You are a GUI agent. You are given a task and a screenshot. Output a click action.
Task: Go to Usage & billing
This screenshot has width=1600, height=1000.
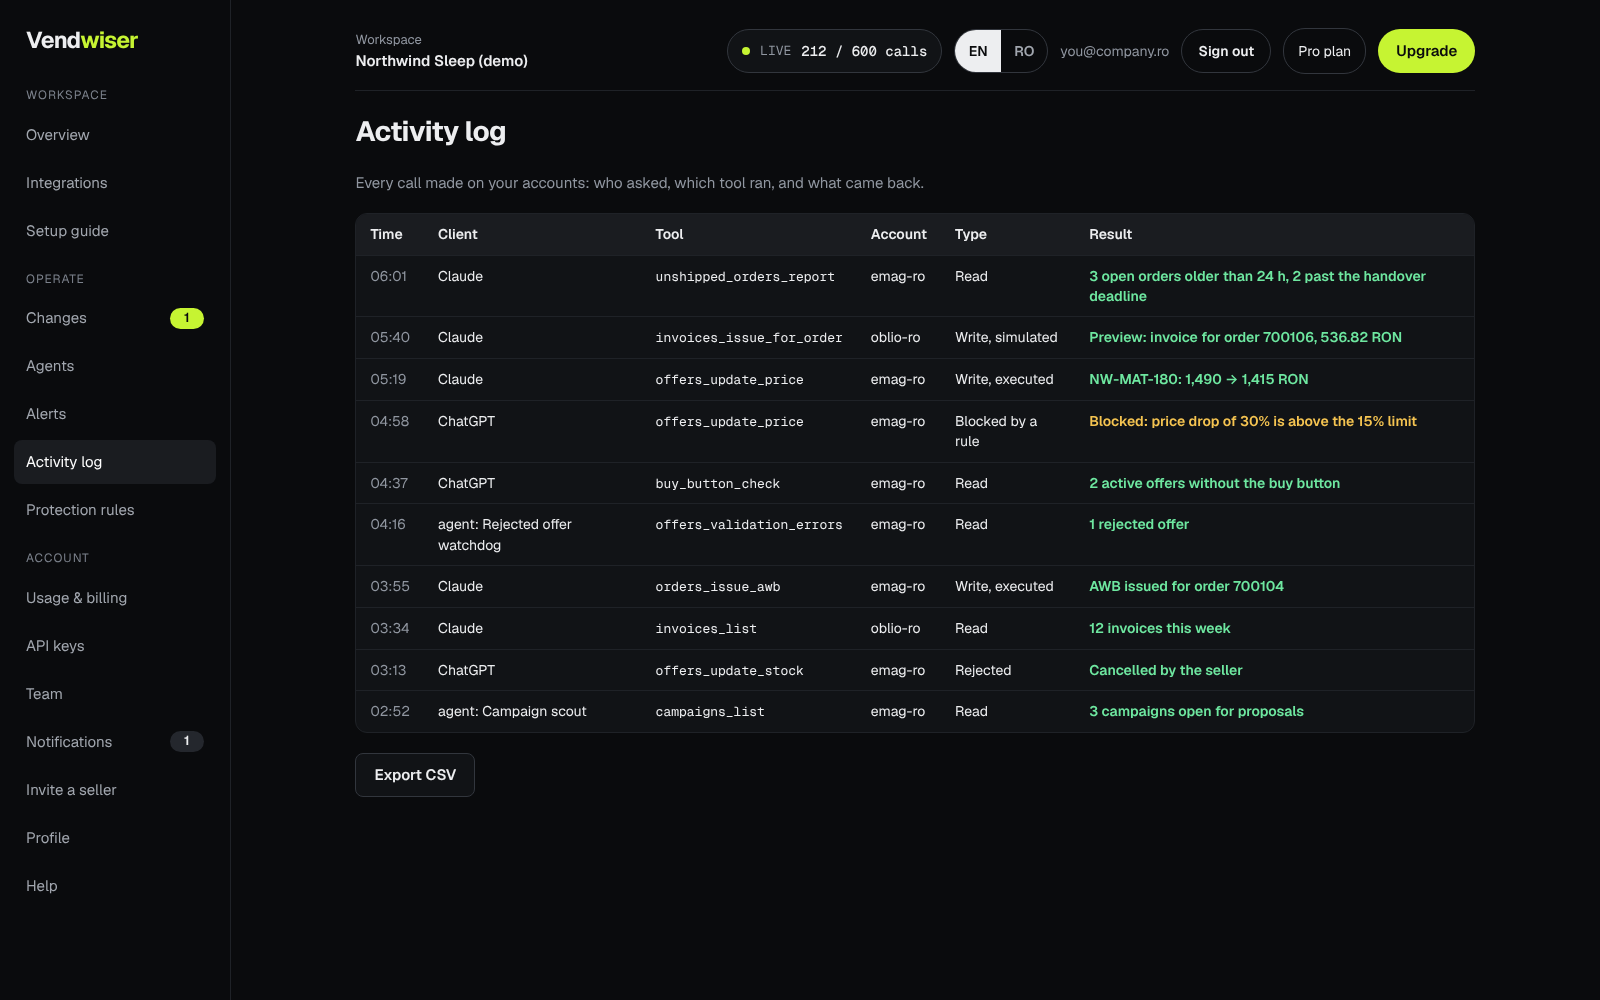click(x=115, y=598)
